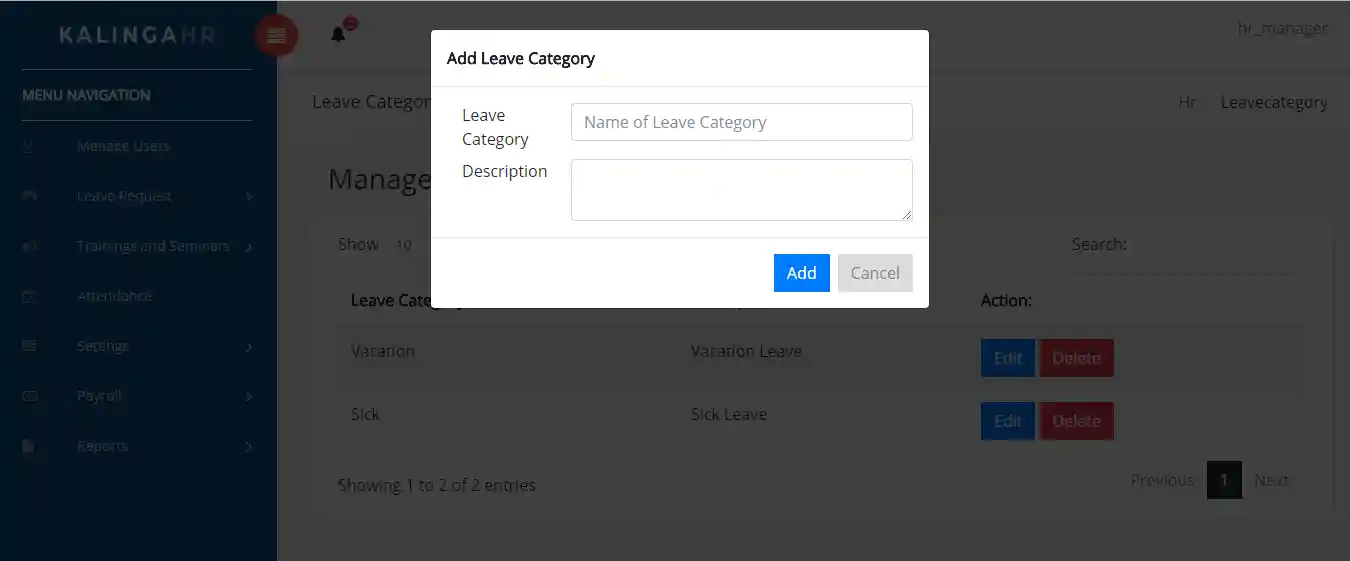Expand the Settings submenu chevron
The height and width of the screenshot is (561, 1350).
coord(248,347)
